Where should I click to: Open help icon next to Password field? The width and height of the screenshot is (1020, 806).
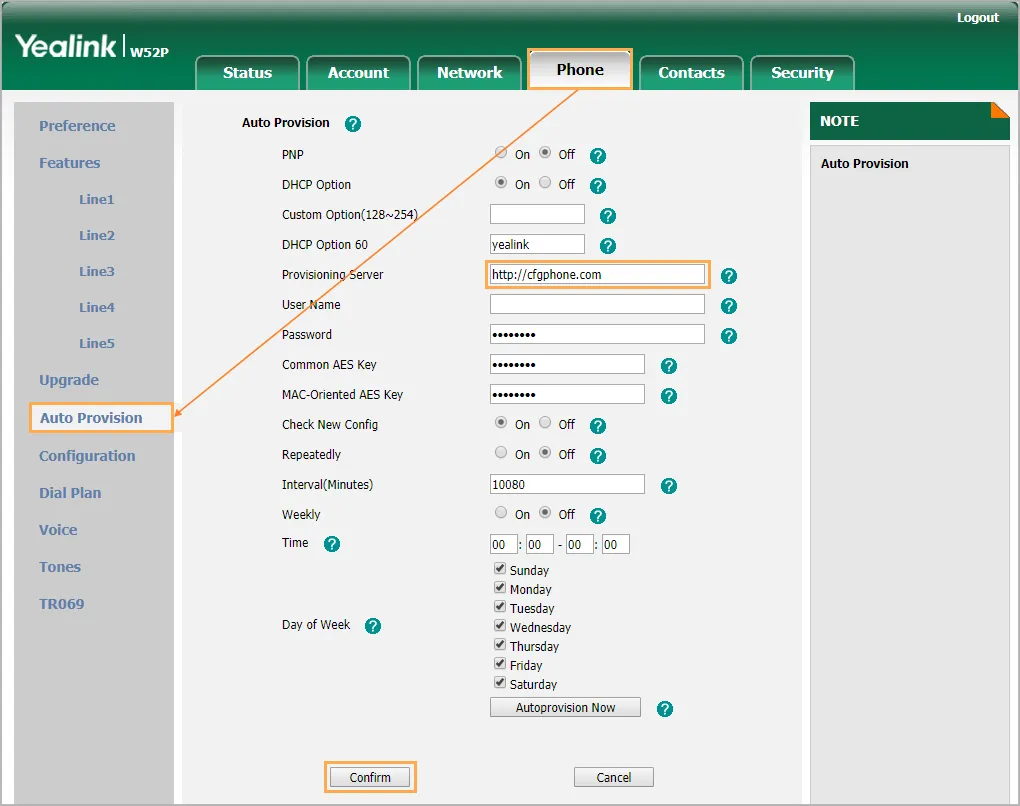(729, 336)
